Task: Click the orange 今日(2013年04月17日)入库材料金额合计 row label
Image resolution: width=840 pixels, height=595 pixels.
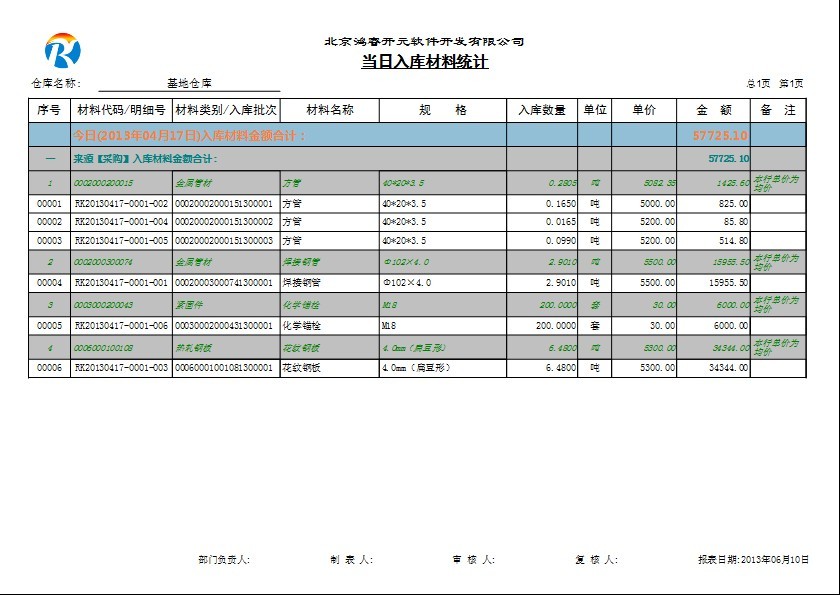Action: tap(189, 135)
